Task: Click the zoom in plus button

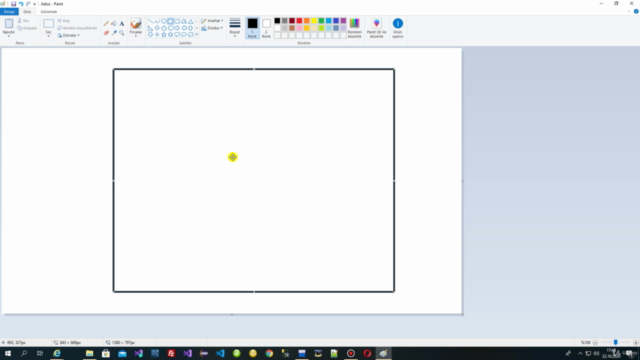Action: (x=636, y=342)
